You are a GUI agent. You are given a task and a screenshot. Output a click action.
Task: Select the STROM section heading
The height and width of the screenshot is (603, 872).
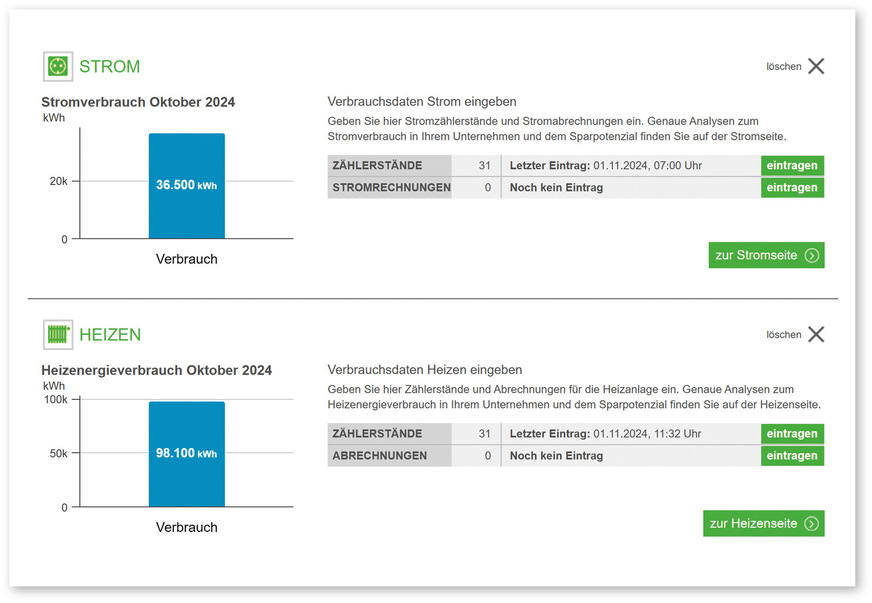point(110,67)
